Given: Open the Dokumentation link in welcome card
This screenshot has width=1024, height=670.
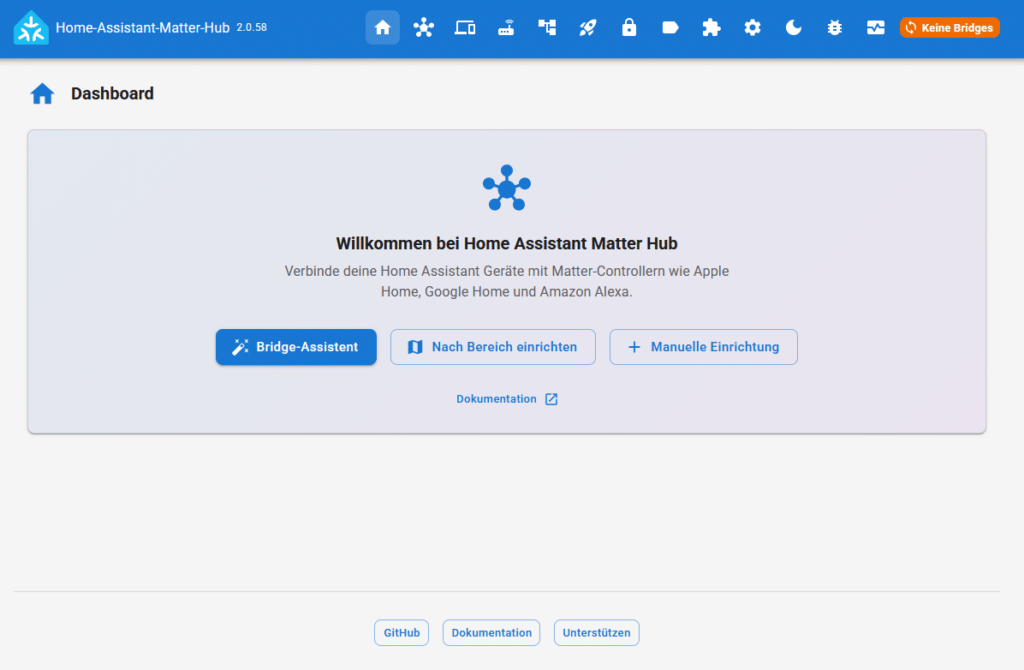Looking at the screenshot, I should click(507, 399).
